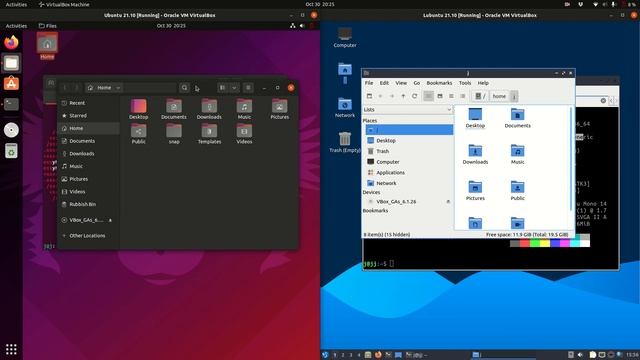Click the terminal prompt behind PCManFM
Viewport: 640px width, 360px height.
tap(378, 264)
